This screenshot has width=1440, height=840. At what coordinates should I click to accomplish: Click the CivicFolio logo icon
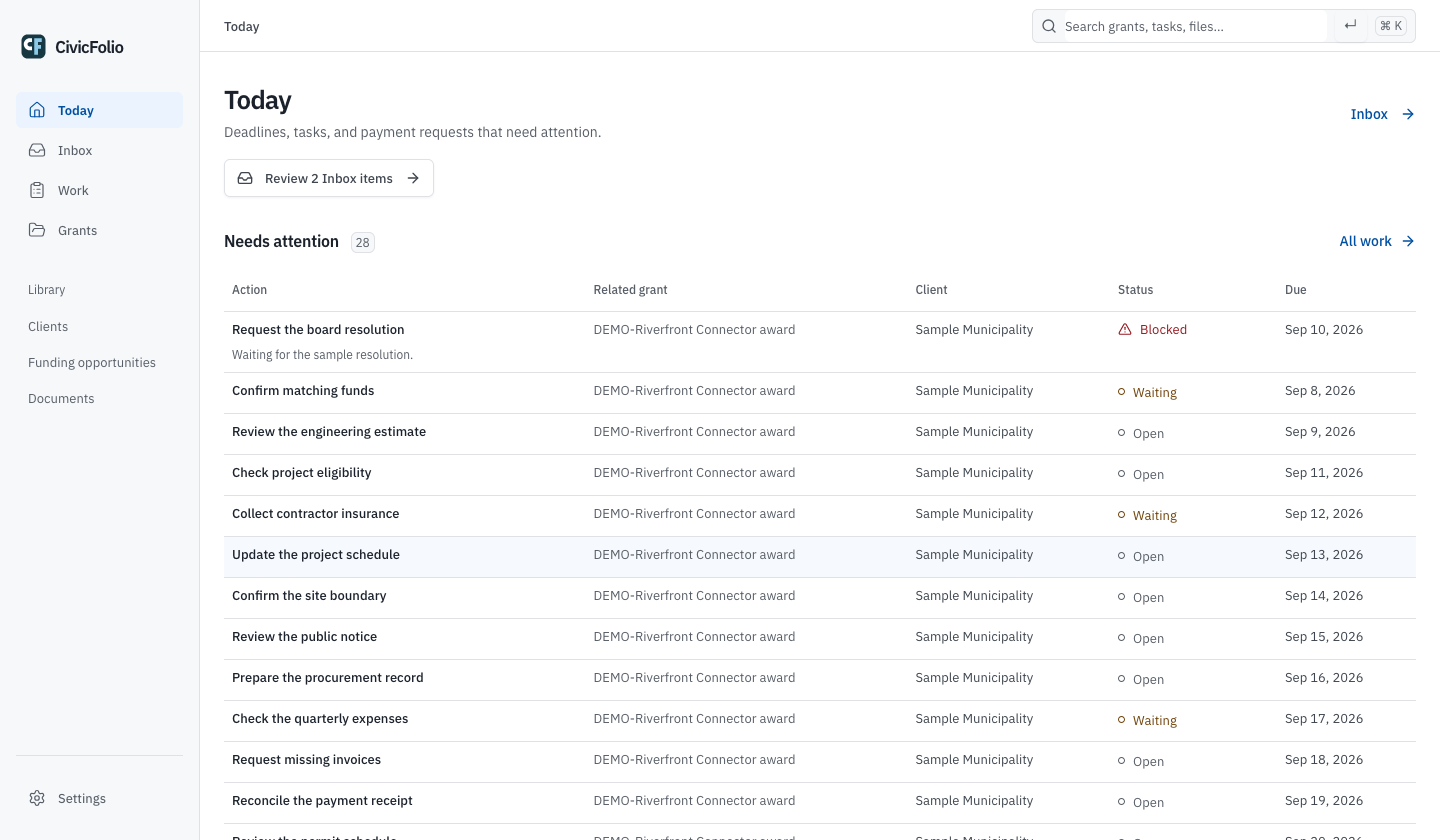[x=33, y=46]
